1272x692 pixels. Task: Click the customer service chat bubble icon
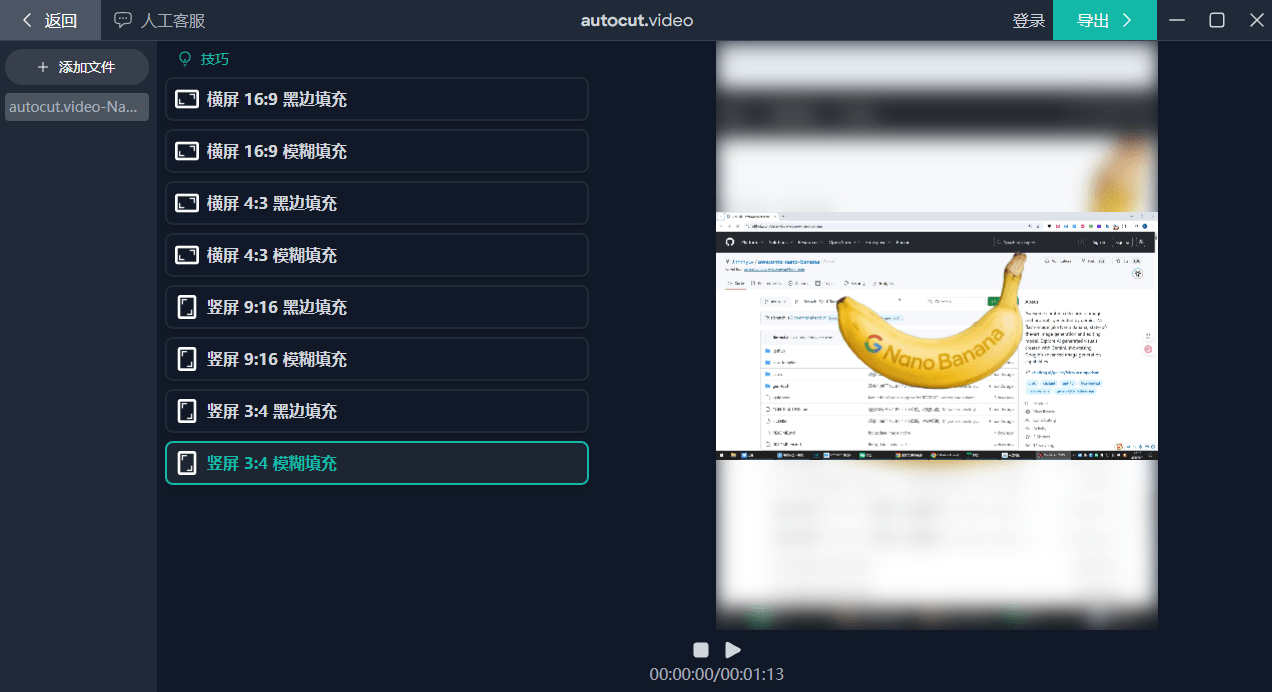pos(123,20)
